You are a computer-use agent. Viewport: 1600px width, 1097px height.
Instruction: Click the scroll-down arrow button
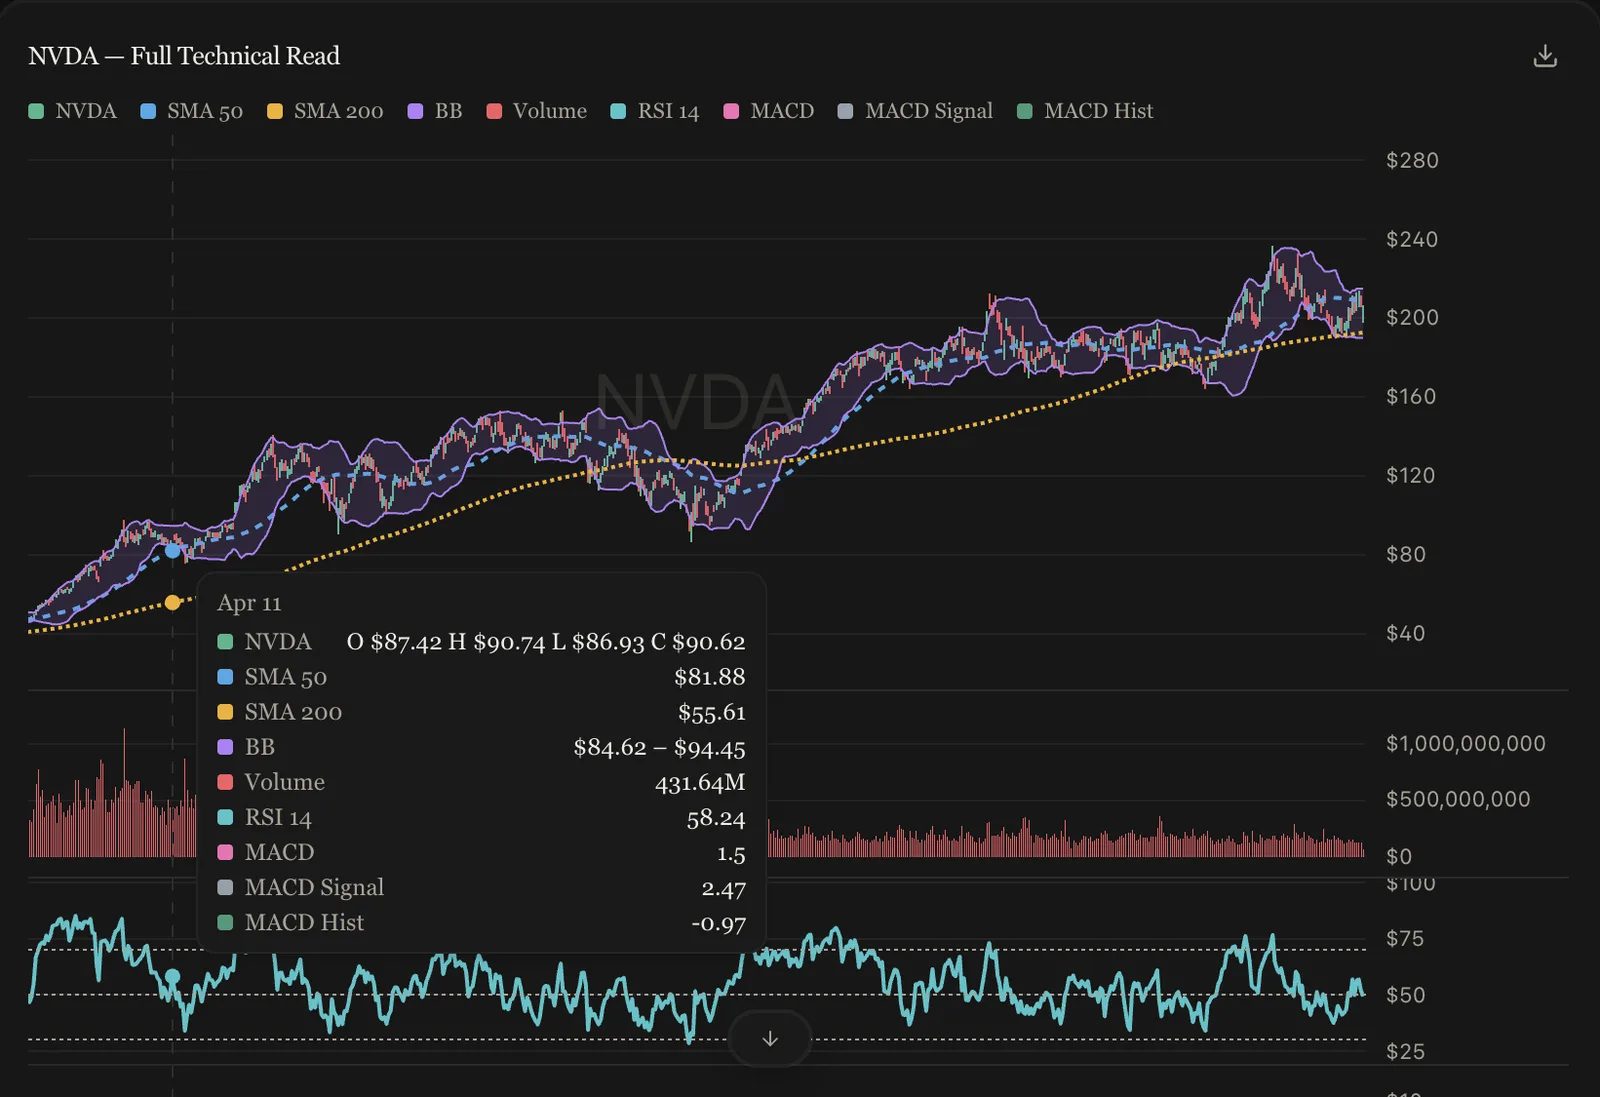[770, 1039]
